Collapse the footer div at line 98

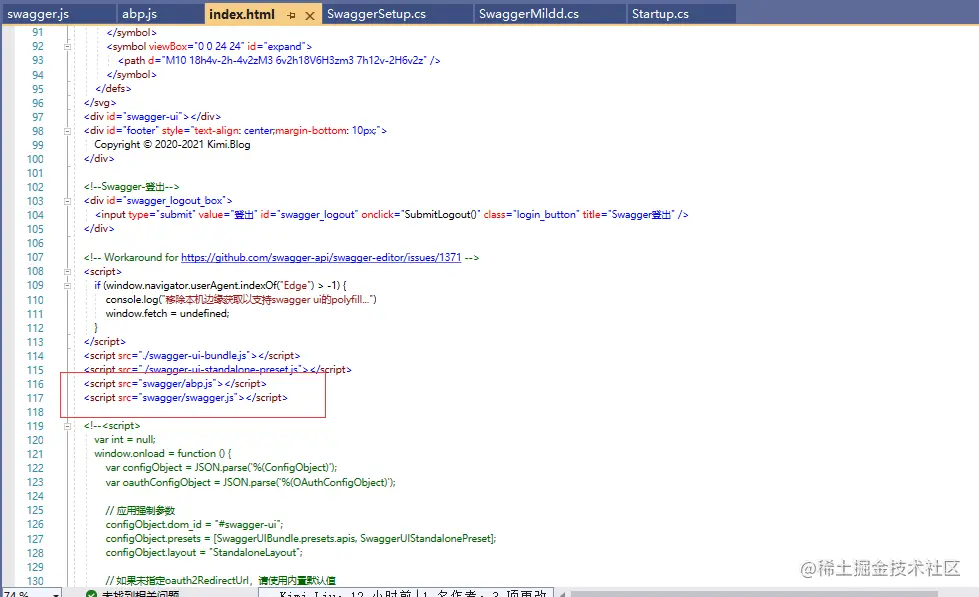67,131
